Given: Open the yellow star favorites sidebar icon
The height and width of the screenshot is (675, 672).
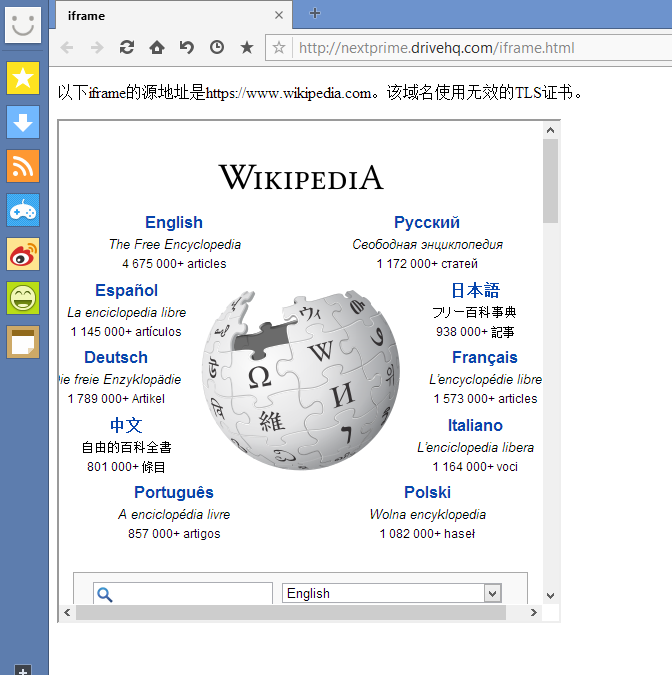Looking at the screenshot, I should click(23, 78).
